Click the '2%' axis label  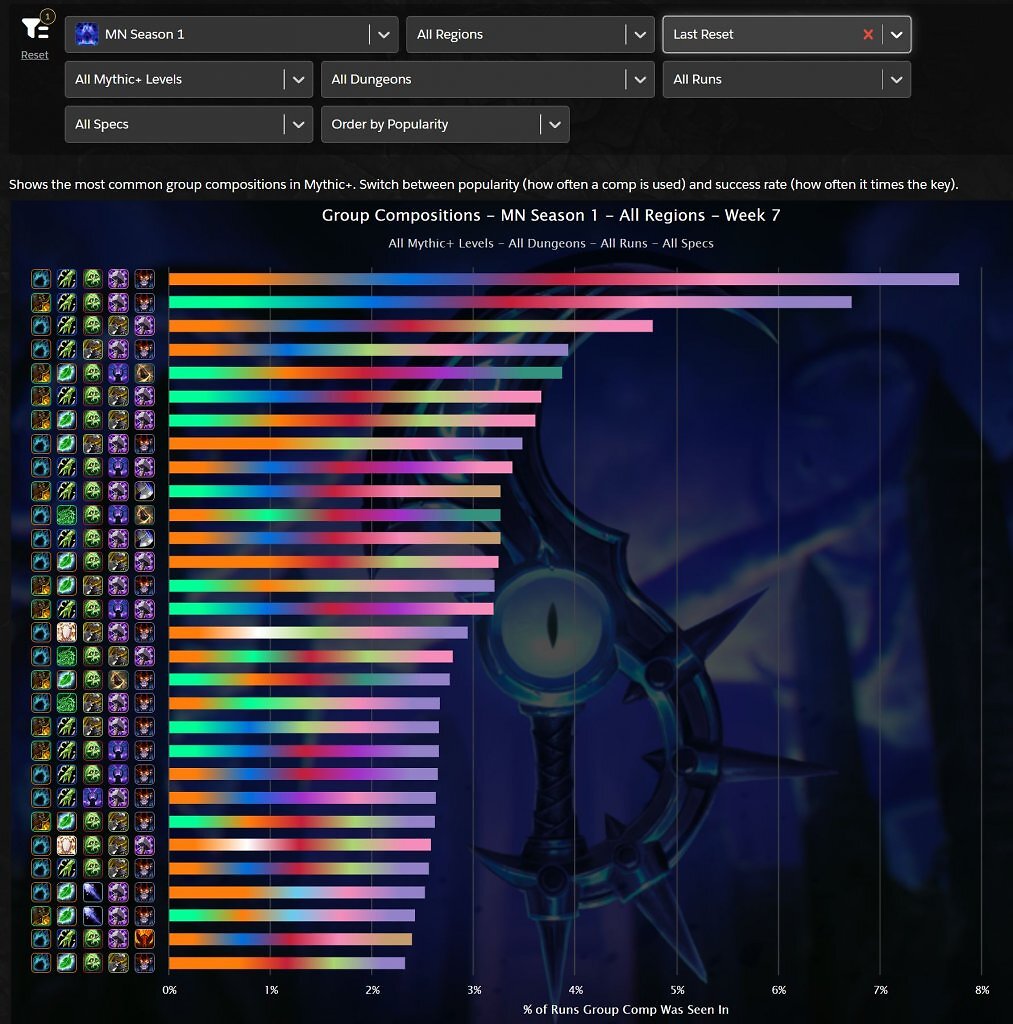pos(372,989)
